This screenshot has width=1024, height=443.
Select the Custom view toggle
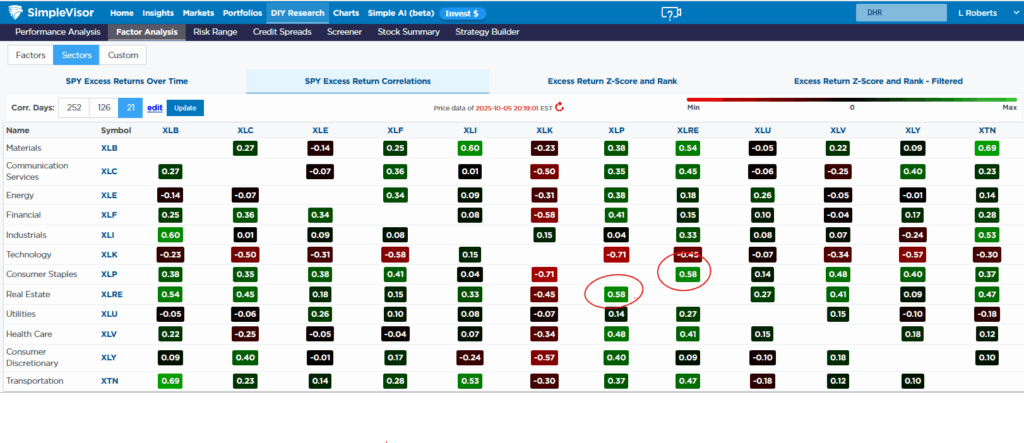pos(123,56)
